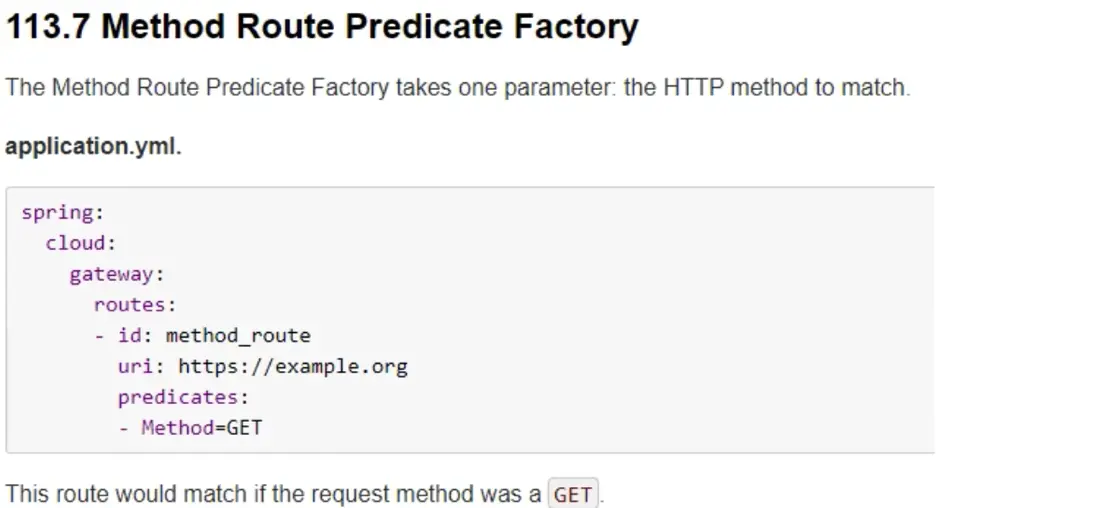The width and height of the screenshot is (1094, 508).
Task: Click the inline GET code badge
Action: click(x=573, y=494)
